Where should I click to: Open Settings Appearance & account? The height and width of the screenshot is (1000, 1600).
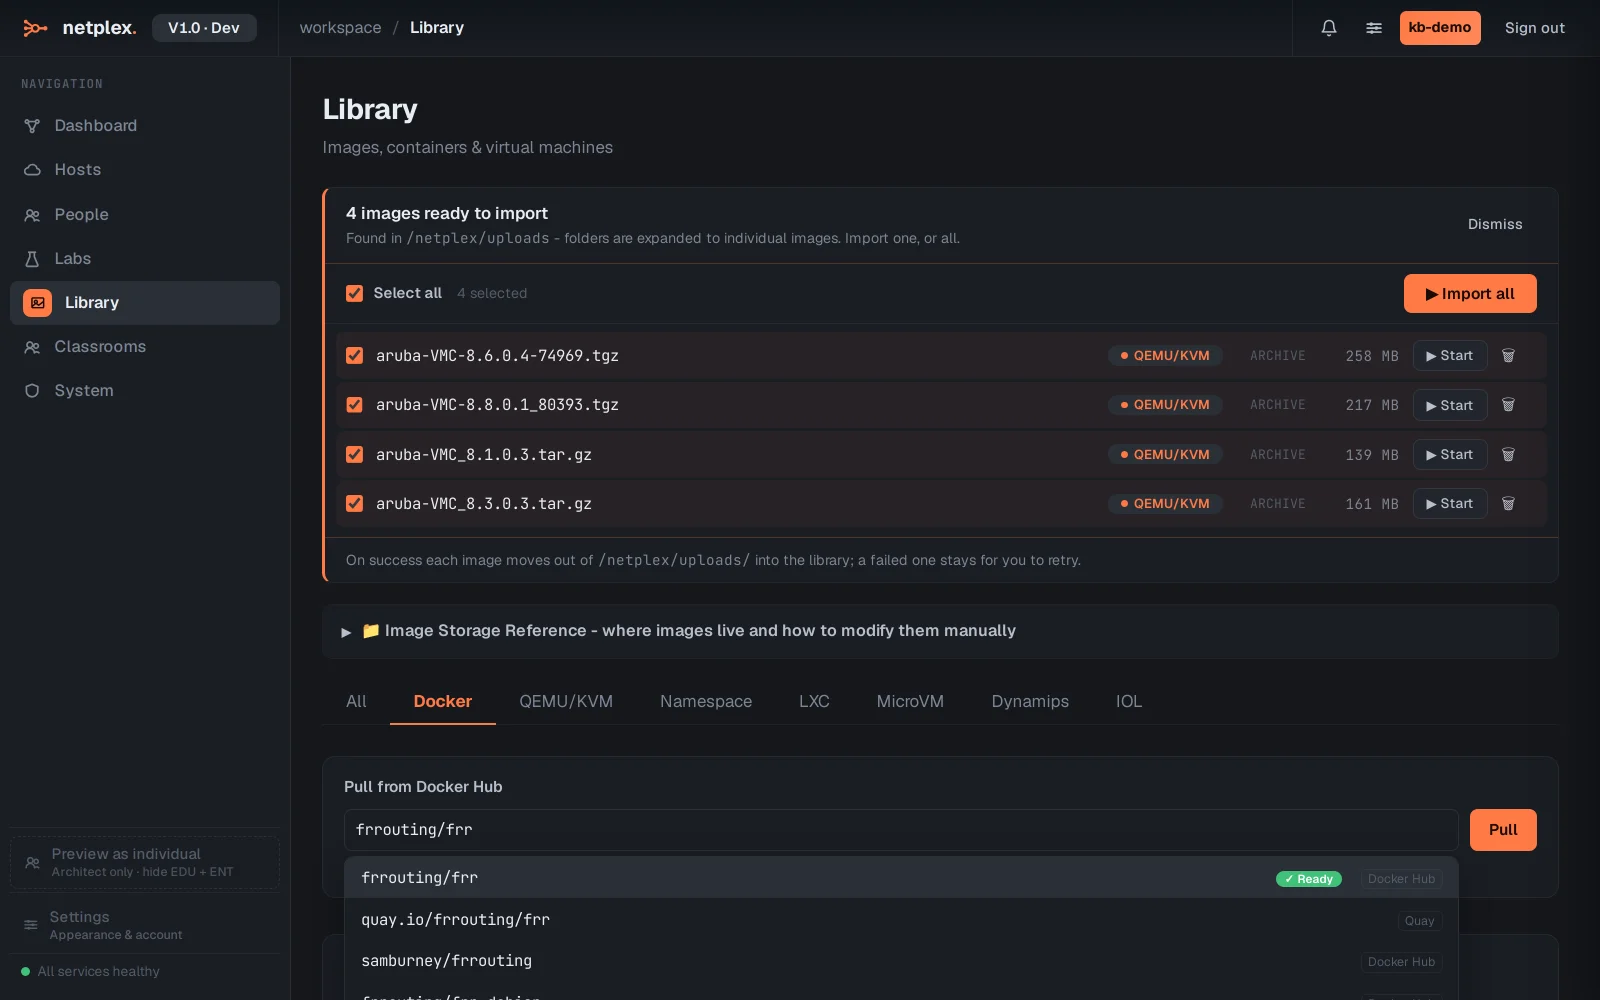pos(145,925)
